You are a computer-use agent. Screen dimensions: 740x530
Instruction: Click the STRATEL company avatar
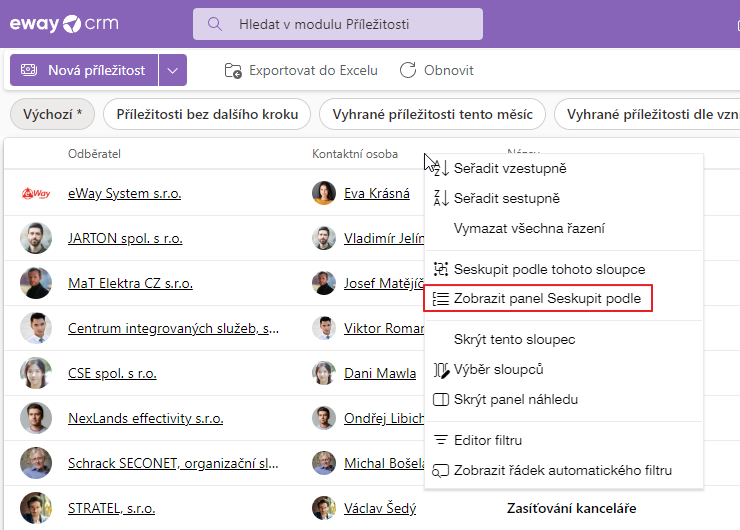coord(36,508)
